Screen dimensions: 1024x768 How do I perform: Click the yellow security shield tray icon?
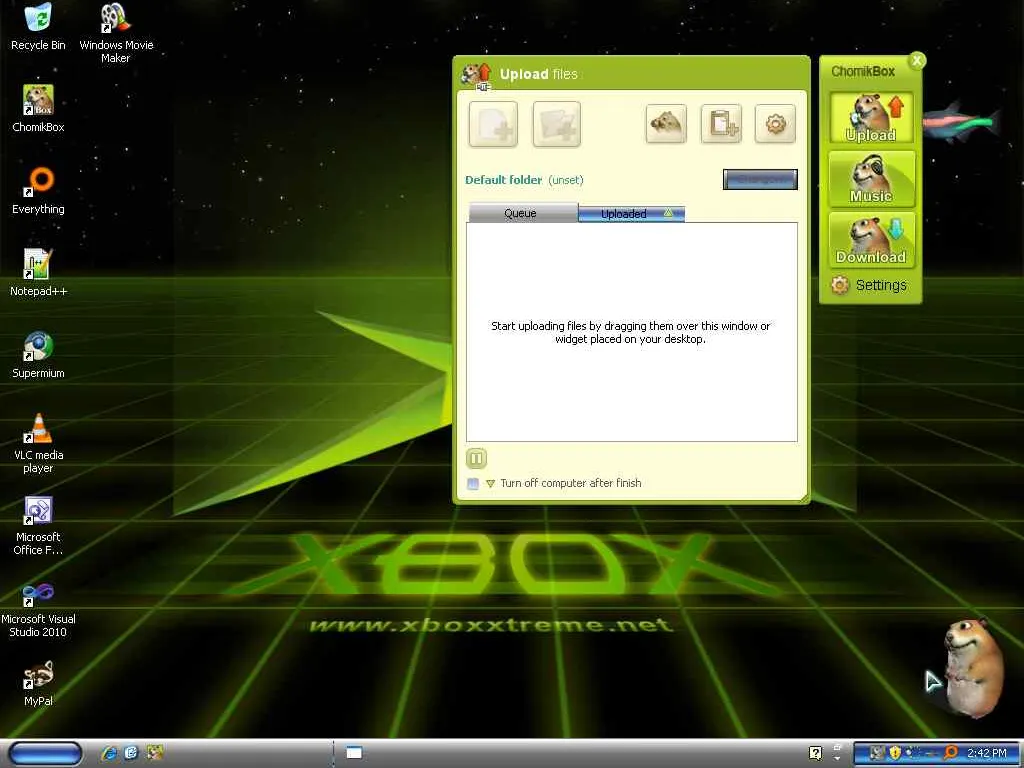895,753
